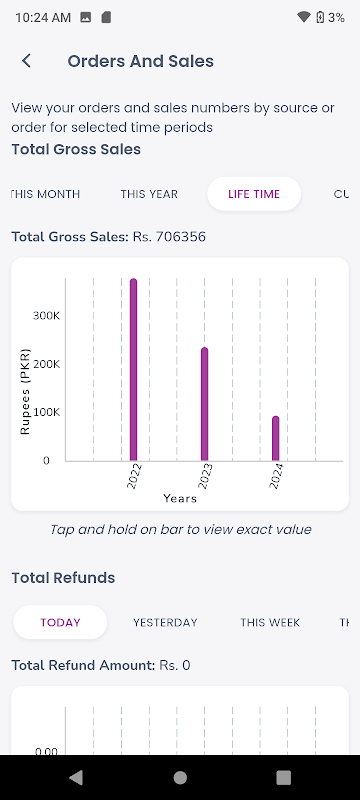Tap the Wi-Fi status icon

pyautogui.click(x=304, y=17)
